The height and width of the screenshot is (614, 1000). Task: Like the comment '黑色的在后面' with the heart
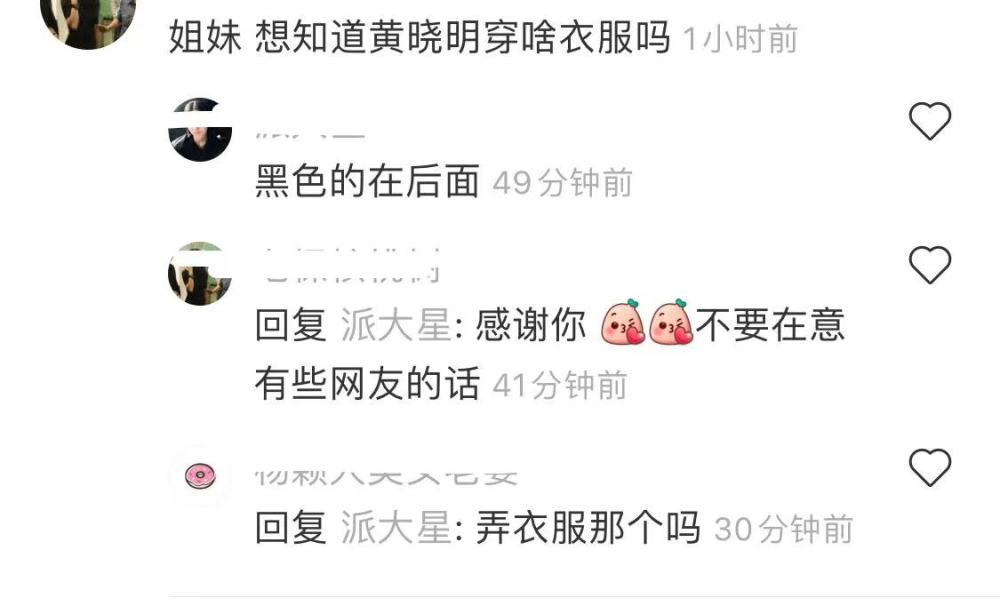click(x=930, y=121)
